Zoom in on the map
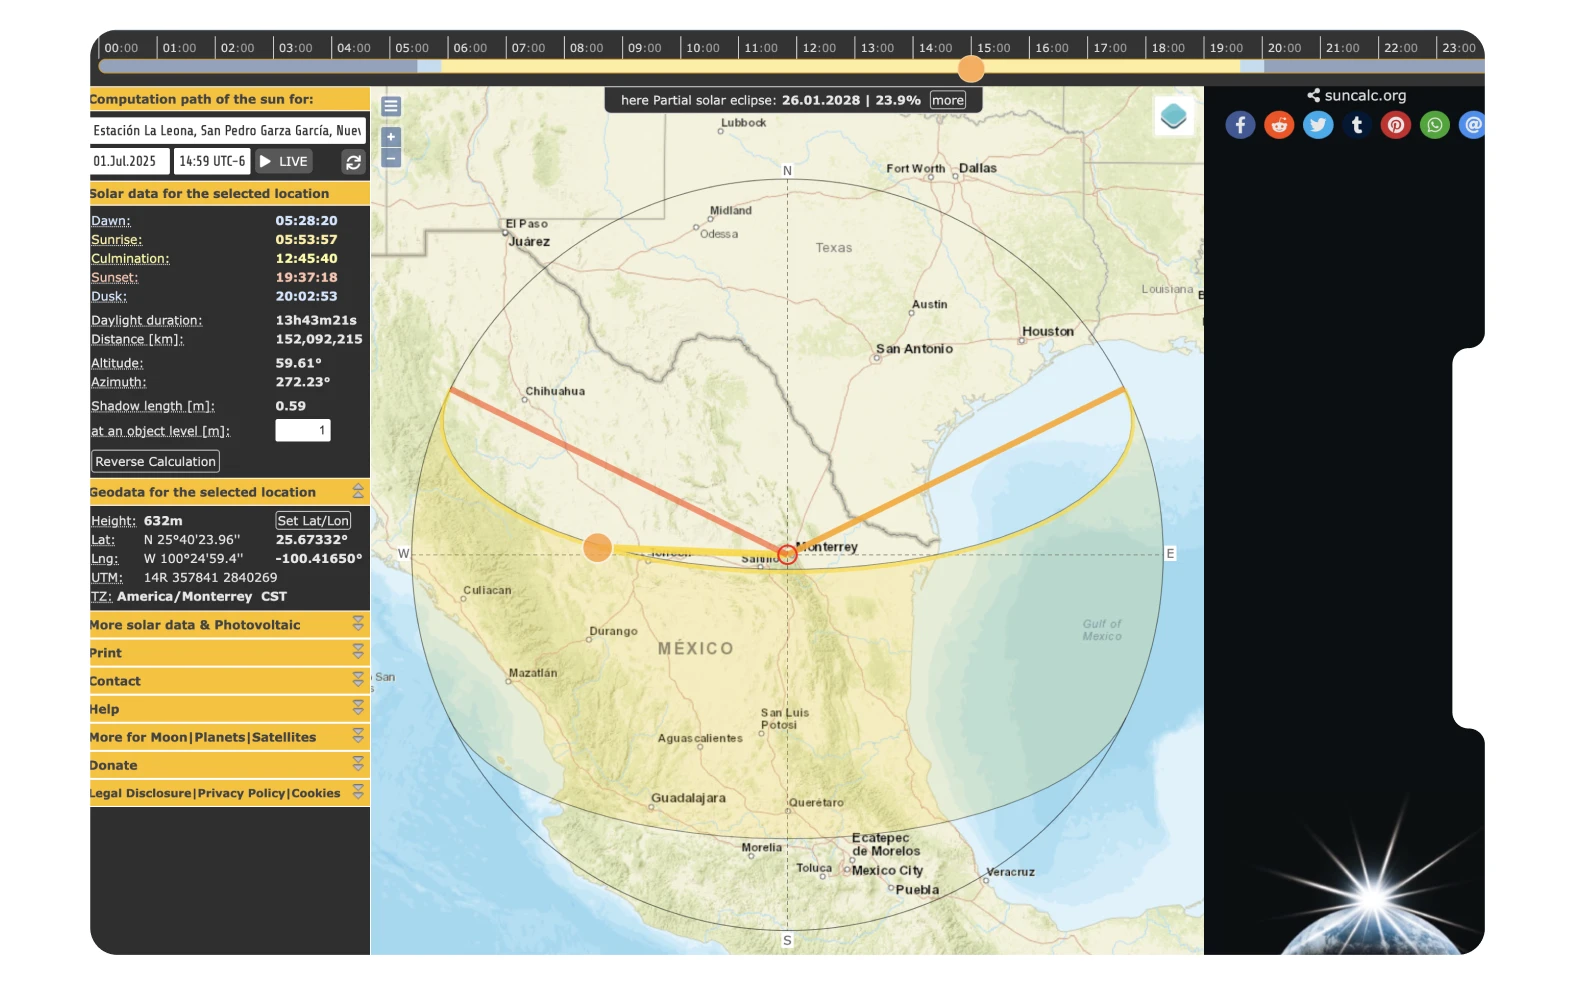Image resolution: width=1575 pixels, height=988 pixels. click(x=391, y=137)
